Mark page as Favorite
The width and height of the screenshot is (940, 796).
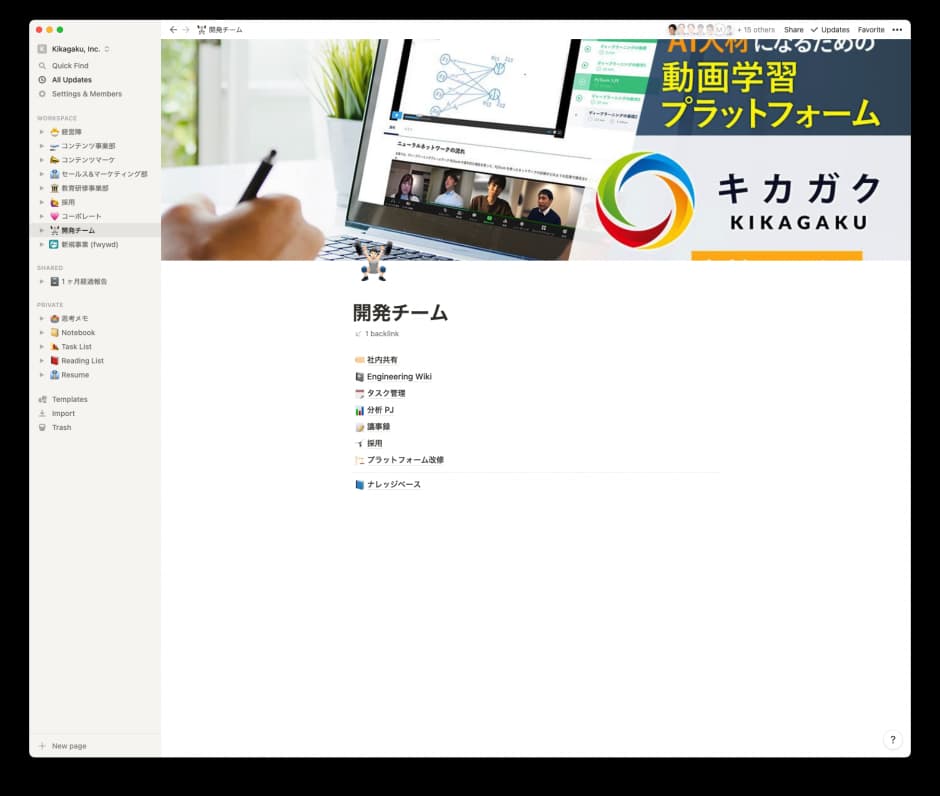[x=871, y=30]
